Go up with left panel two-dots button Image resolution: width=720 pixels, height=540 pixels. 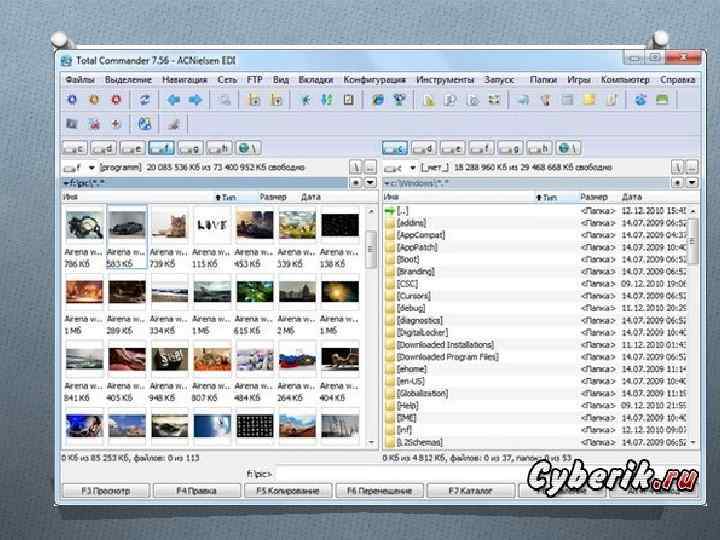click(x=371, y=167)
